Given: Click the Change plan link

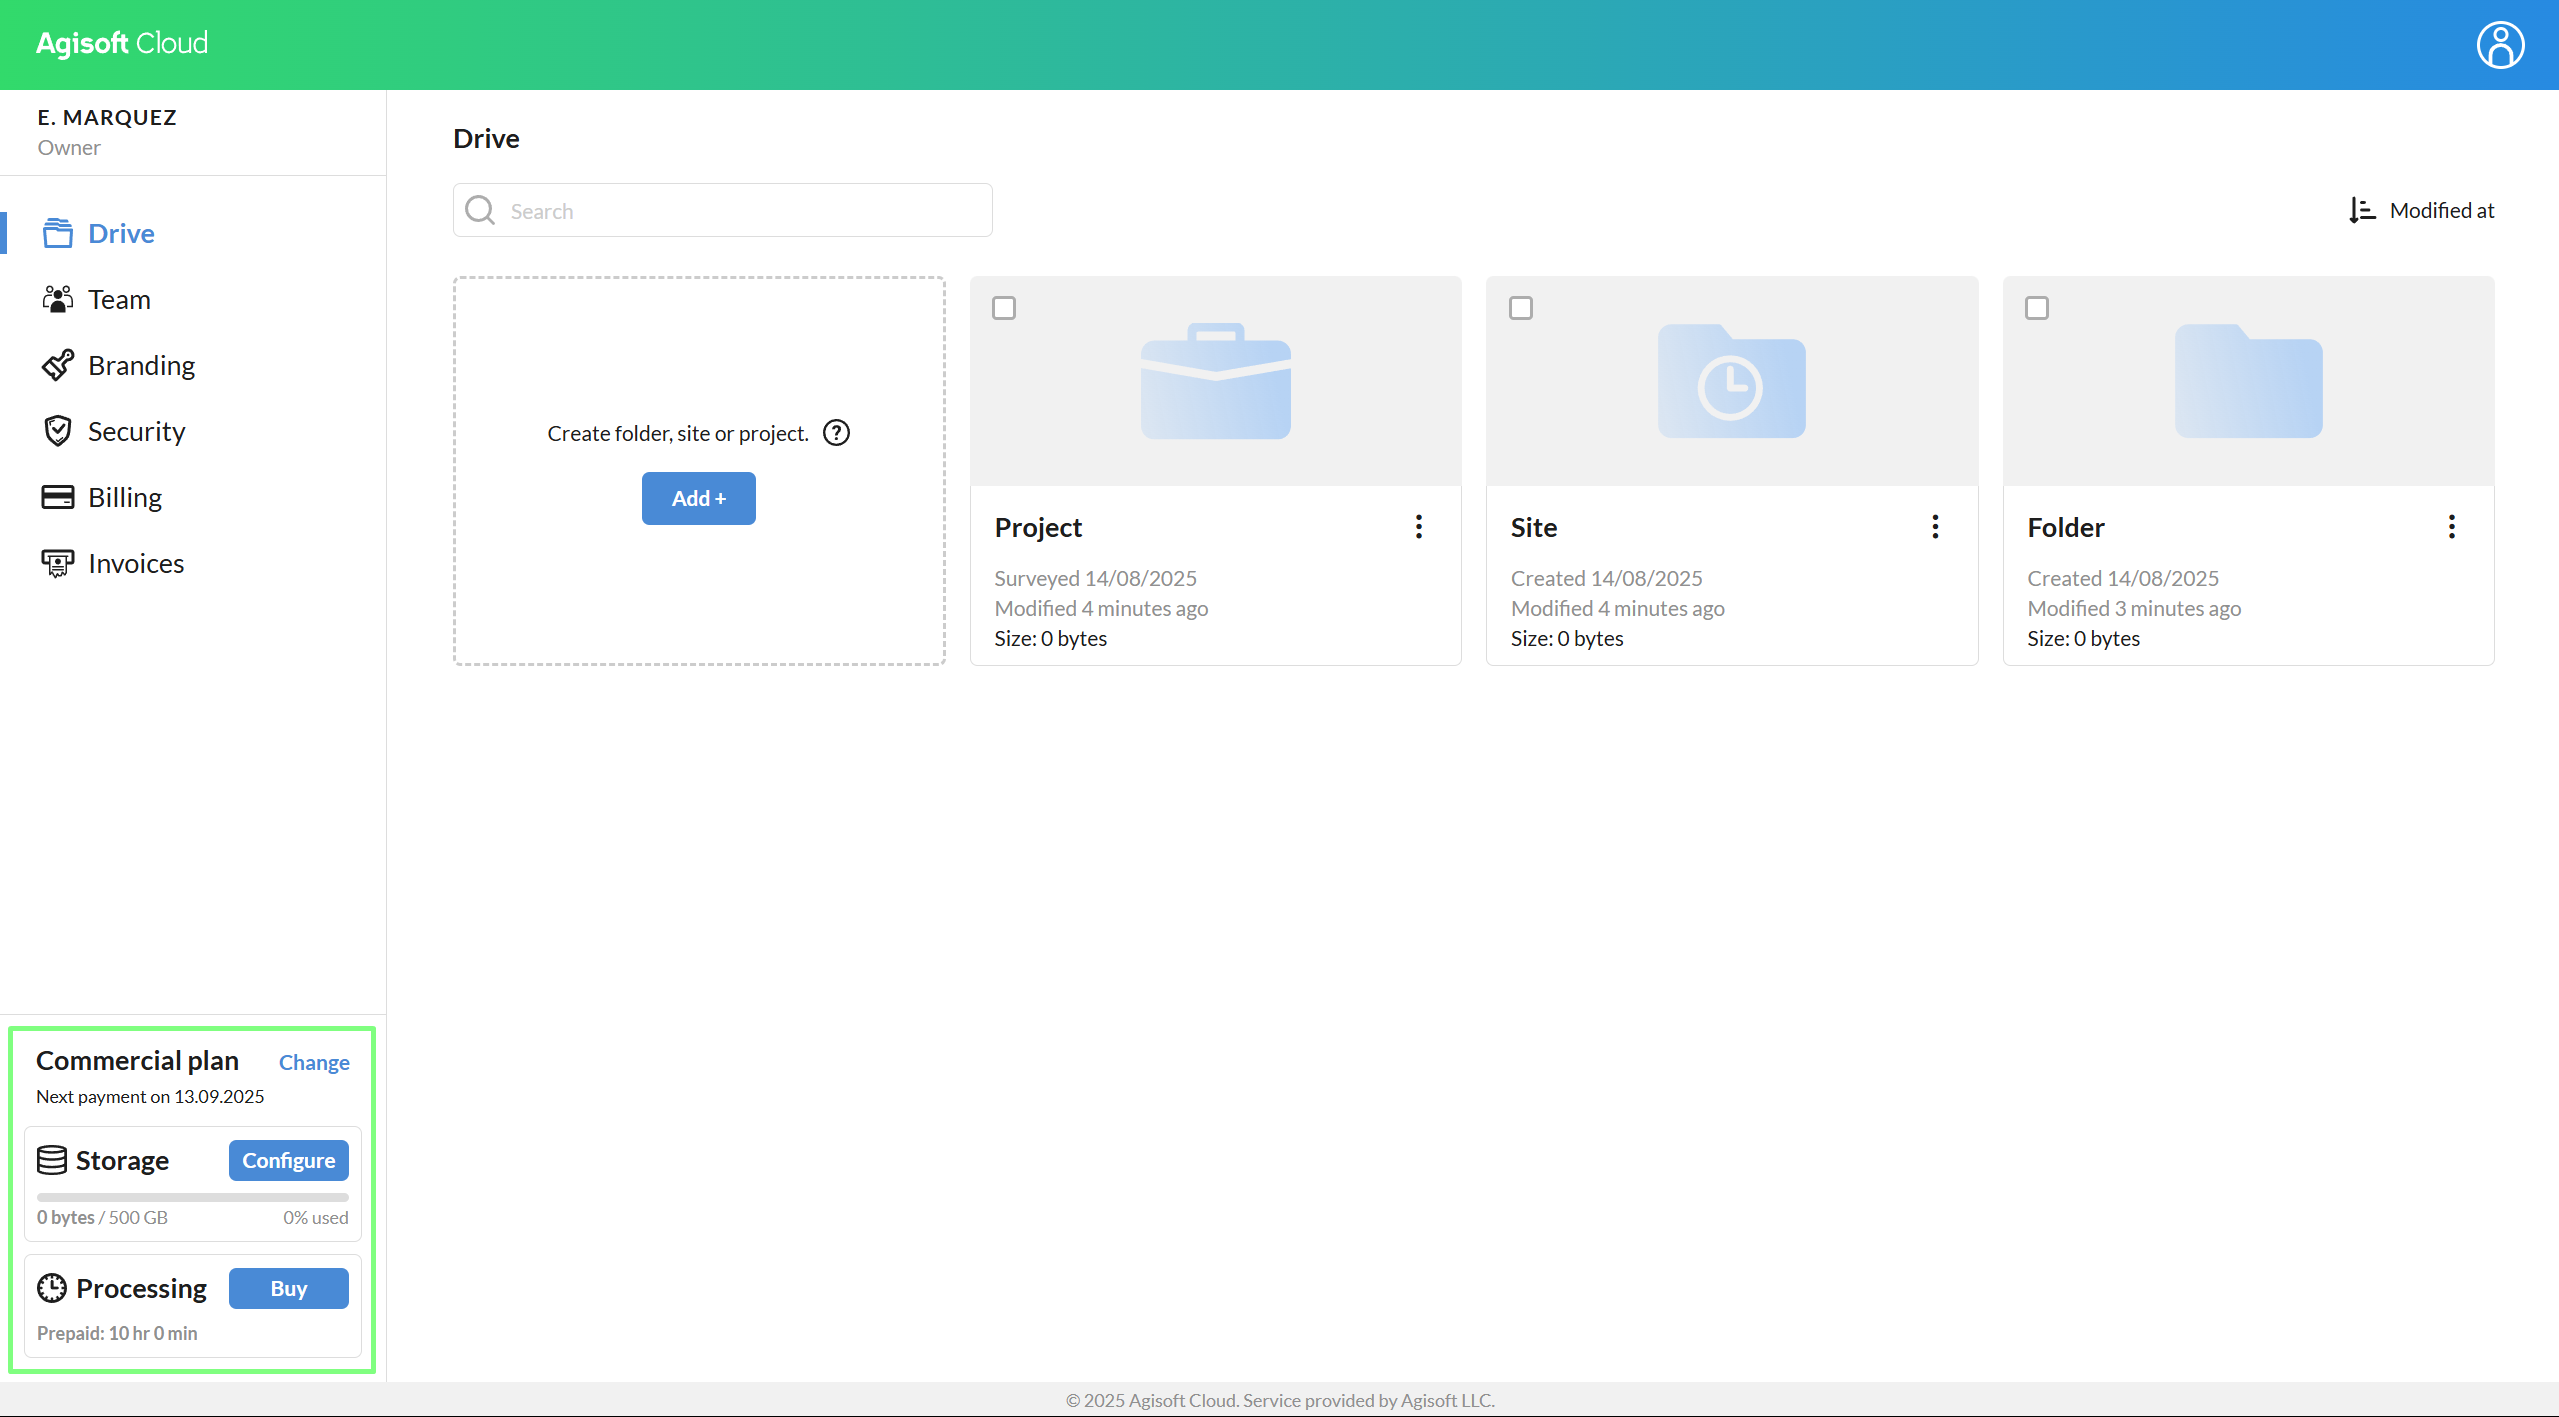Looking at the screenshot, I should (x=314, y=1062).
